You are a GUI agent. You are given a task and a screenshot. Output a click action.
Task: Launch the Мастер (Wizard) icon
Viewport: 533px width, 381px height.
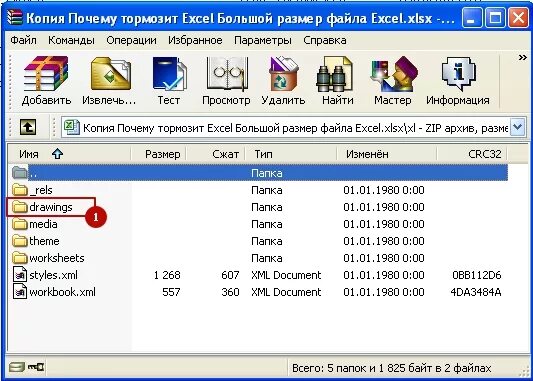click(x=393, y=81)
